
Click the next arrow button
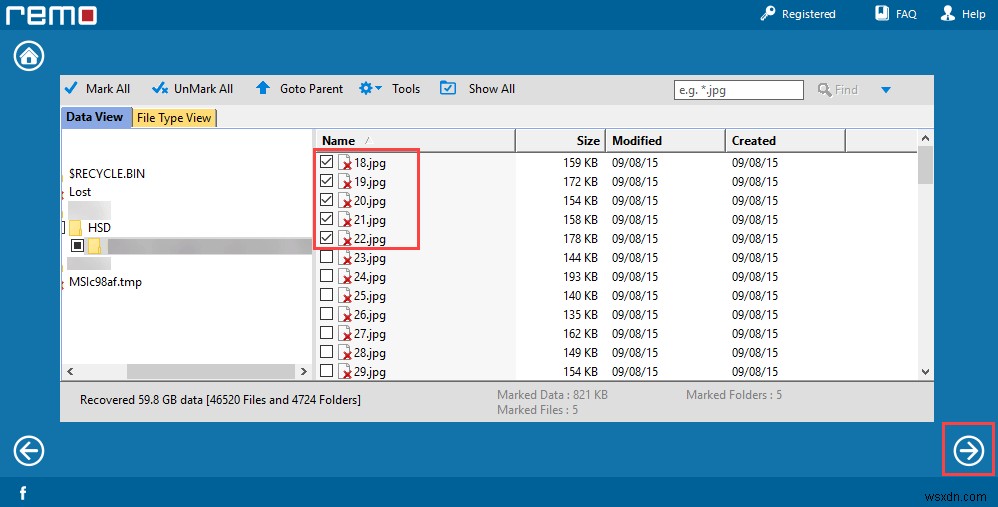coord(969,451)
